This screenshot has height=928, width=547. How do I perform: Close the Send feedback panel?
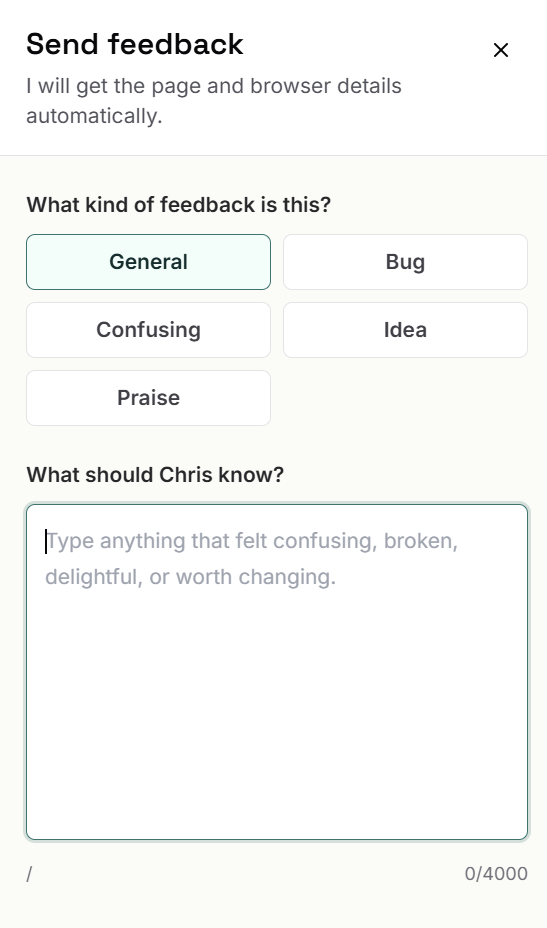pyautogui.click(x=501, y=50)
